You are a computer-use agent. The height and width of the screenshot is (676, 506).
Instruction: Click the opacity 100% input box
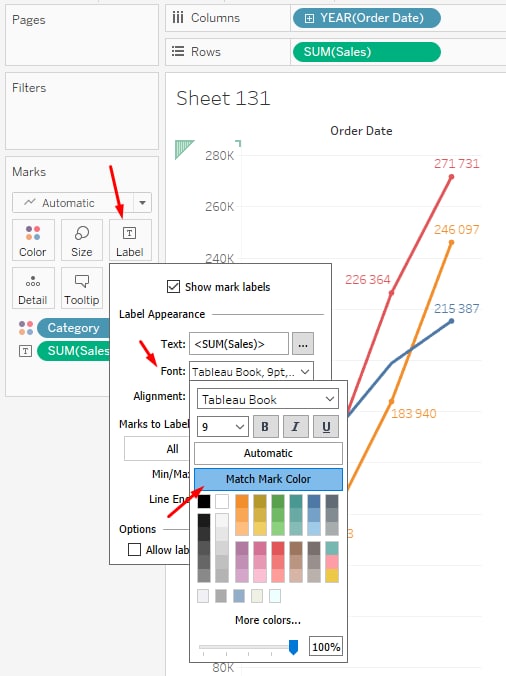click(326, 647)
